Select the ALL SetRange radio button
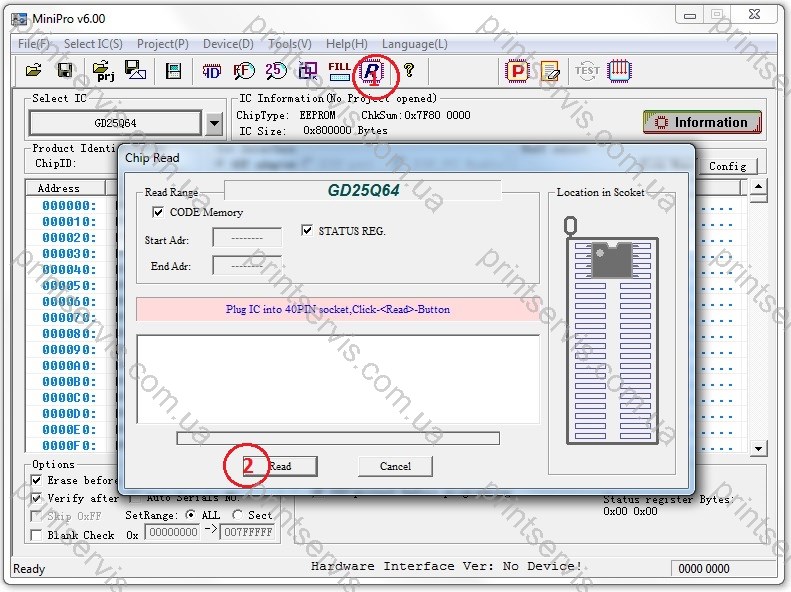 point(190,515)
